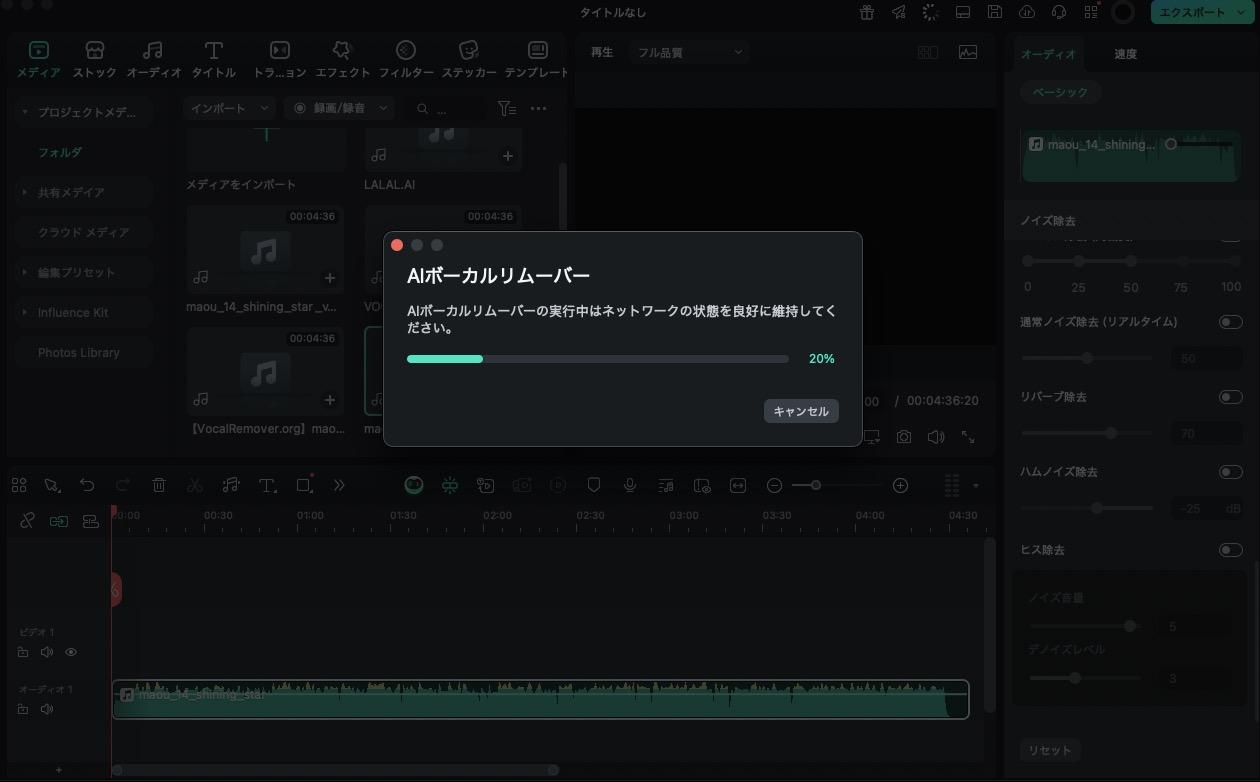Open the 速度 tab in the right panel

[1124, 54]
